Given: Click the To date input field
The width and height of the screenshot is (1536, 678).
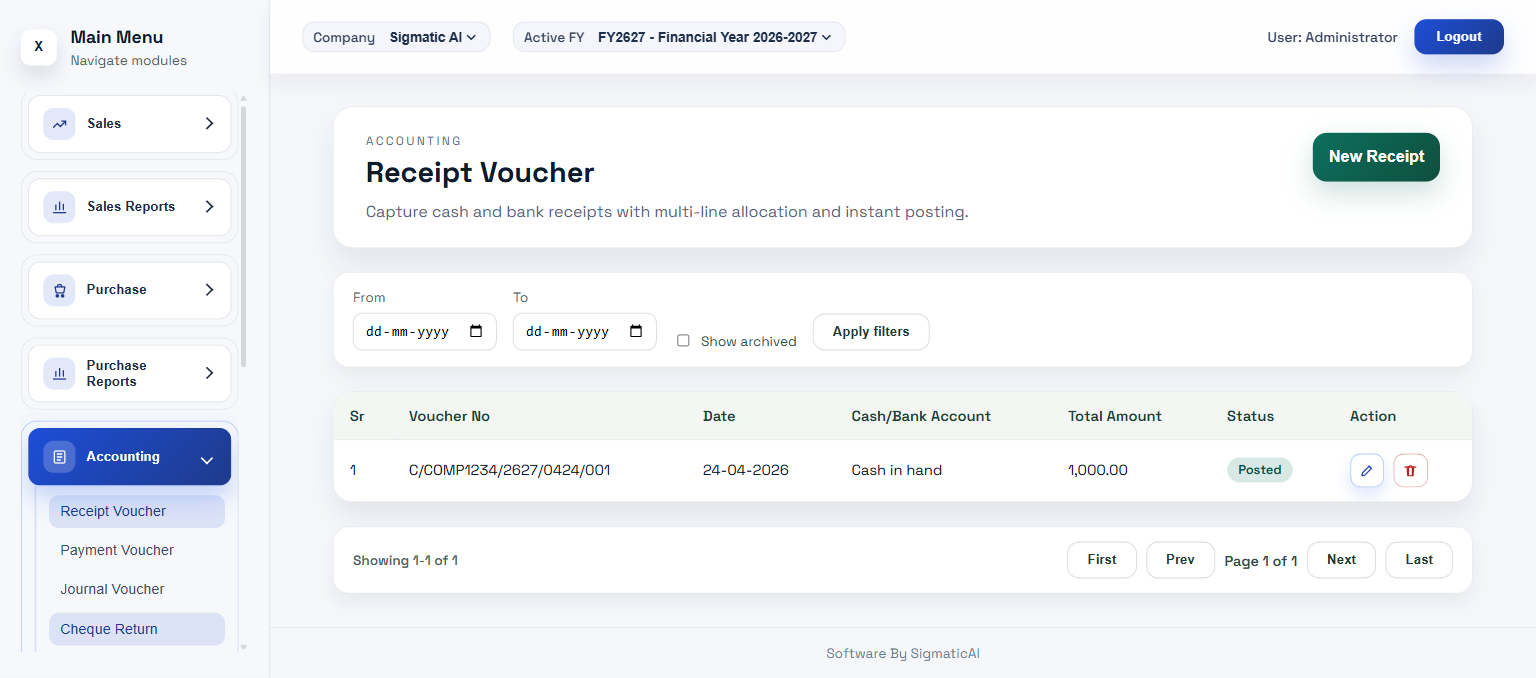Looking at the screenshot, I should (x=585, y=332).
